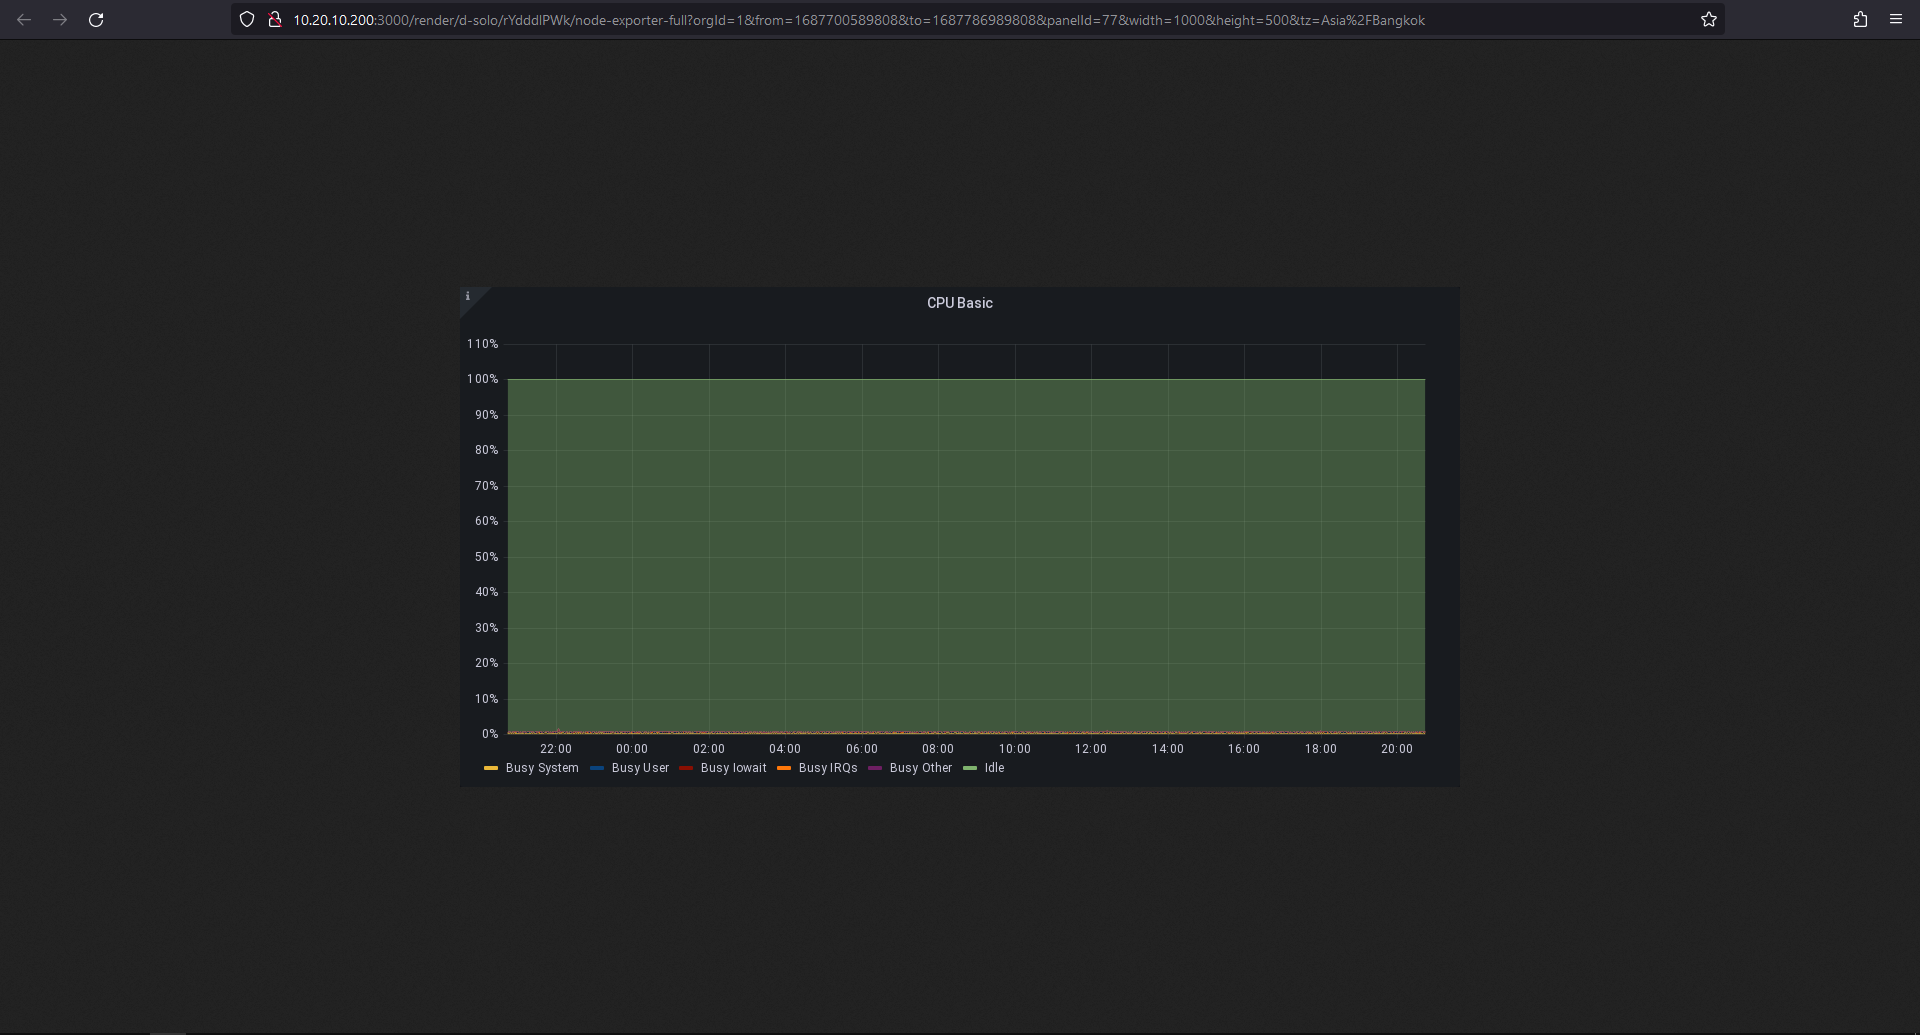Click inside the green Idle graph area
Image resolution: width=1920 pixels, height=1035 pixels.
(x=966, y=556)
